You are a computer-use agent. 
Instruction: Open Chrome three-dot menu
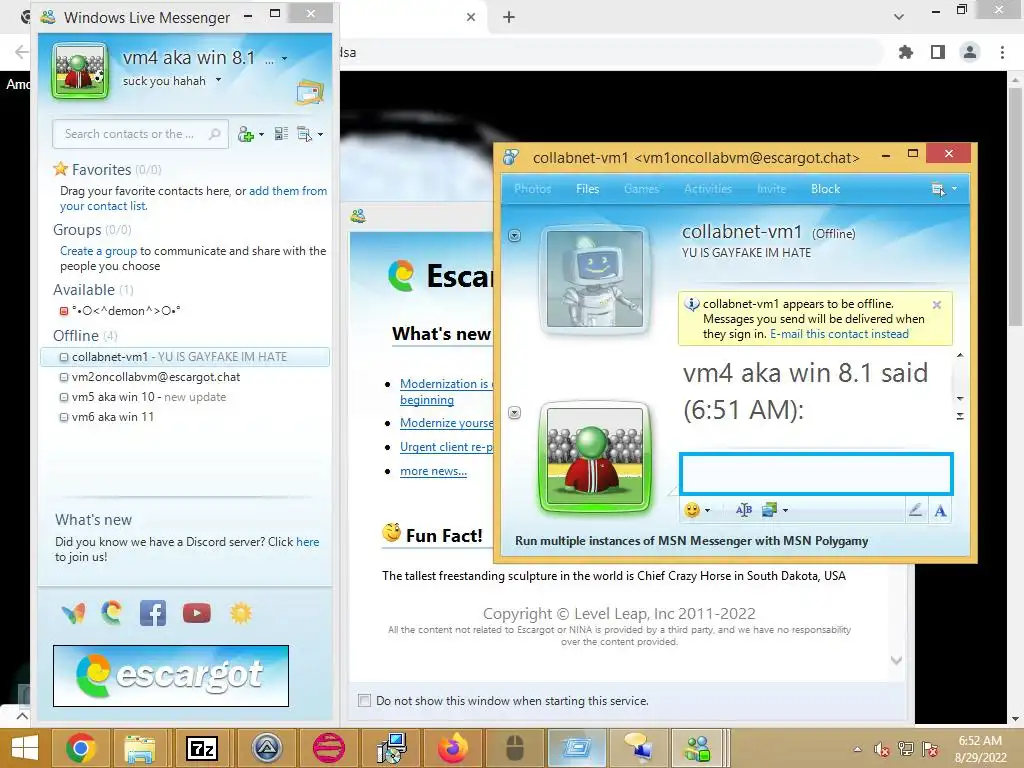(1002, 52)
